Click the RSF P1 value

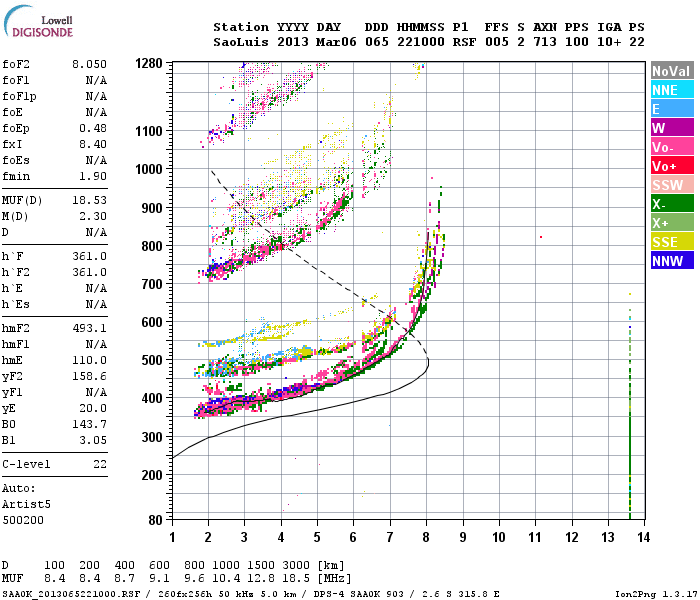click(x=464, y=42)
